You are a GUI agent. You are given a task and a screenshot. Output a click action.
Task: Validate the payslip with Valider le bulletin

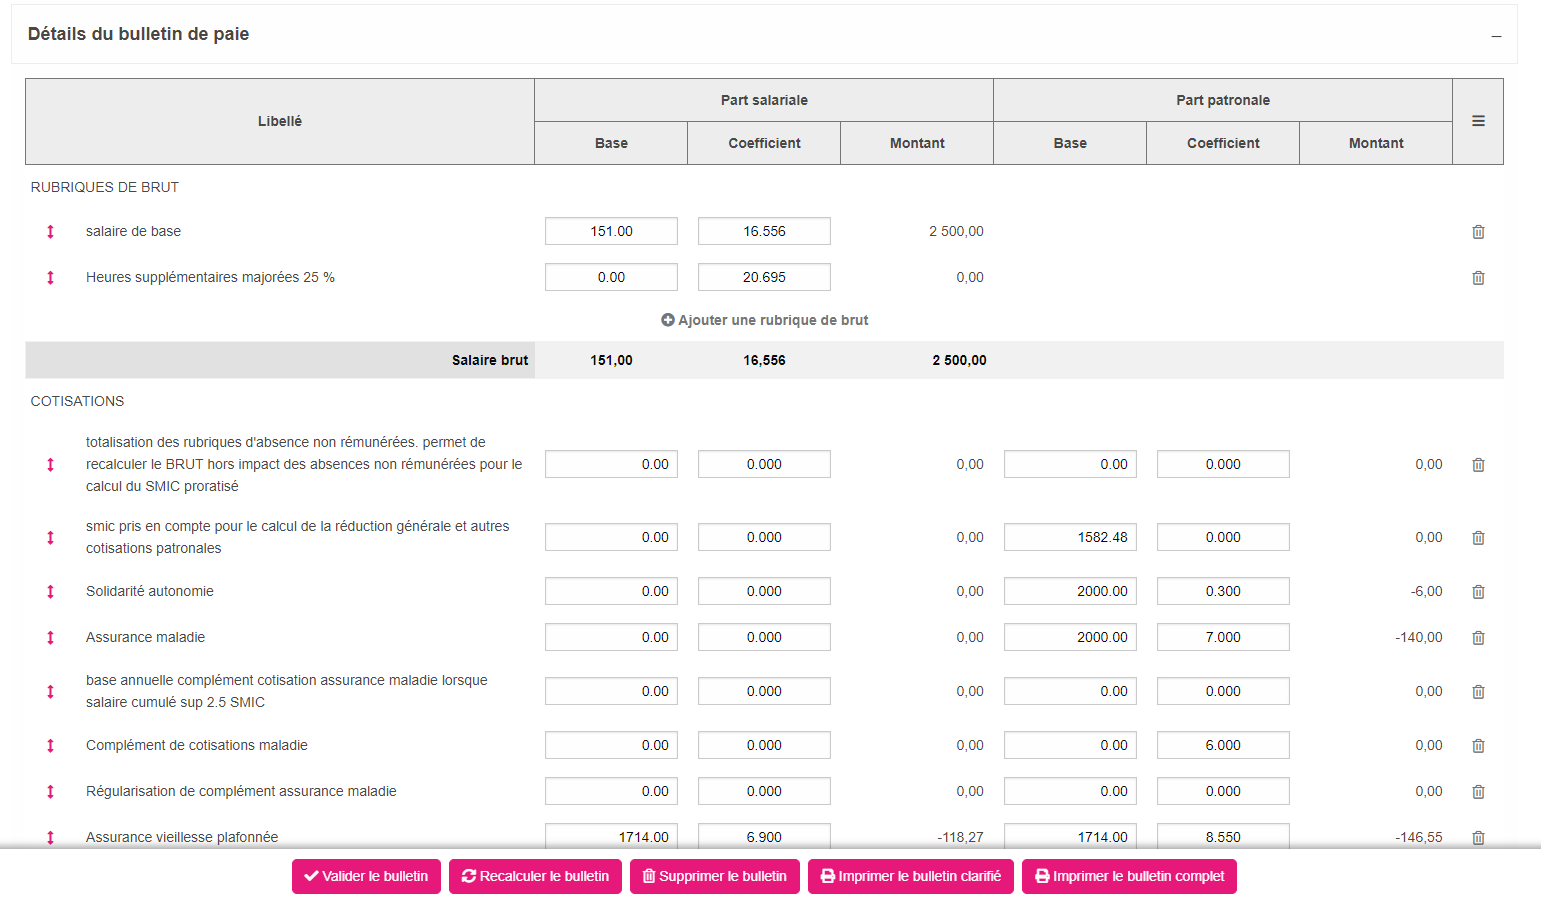366,876
